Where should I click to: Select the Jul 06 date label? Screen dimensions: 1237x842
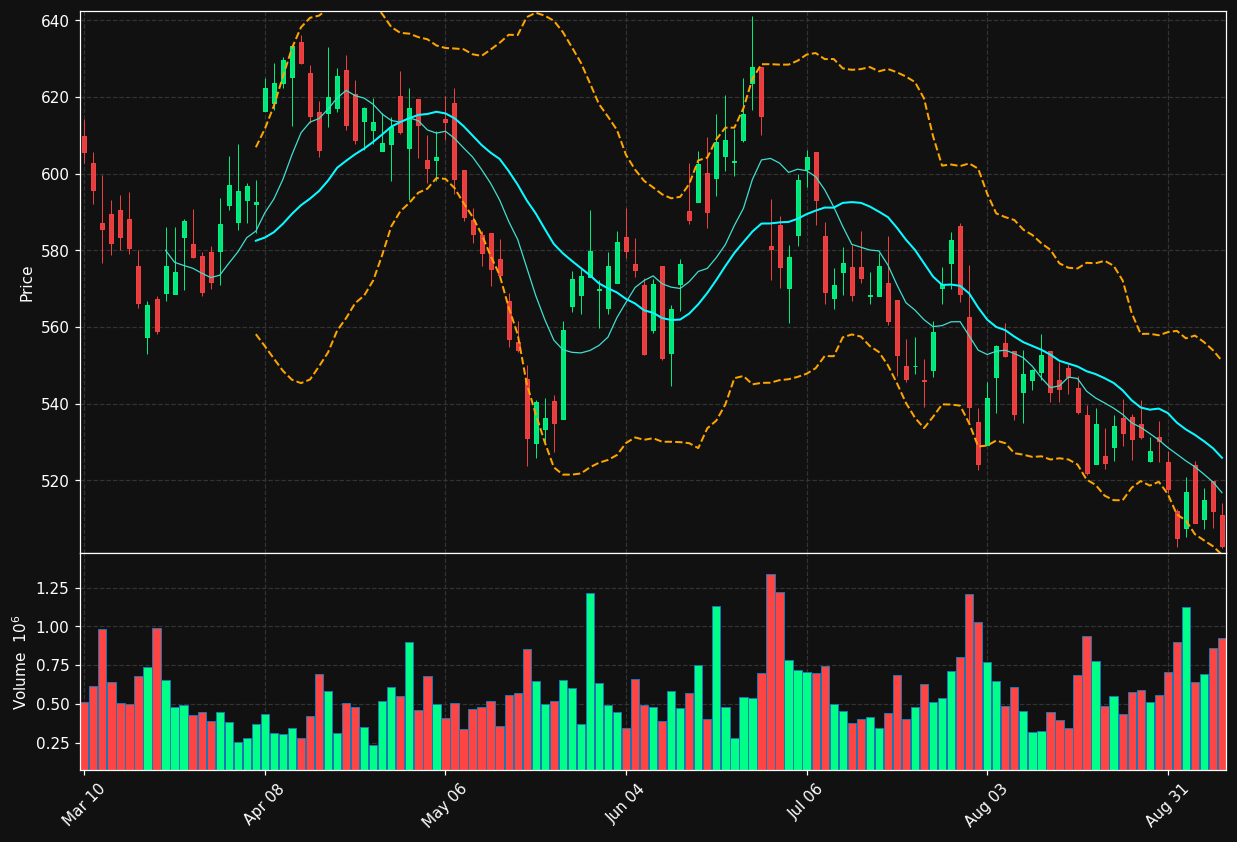coord(807,803)
